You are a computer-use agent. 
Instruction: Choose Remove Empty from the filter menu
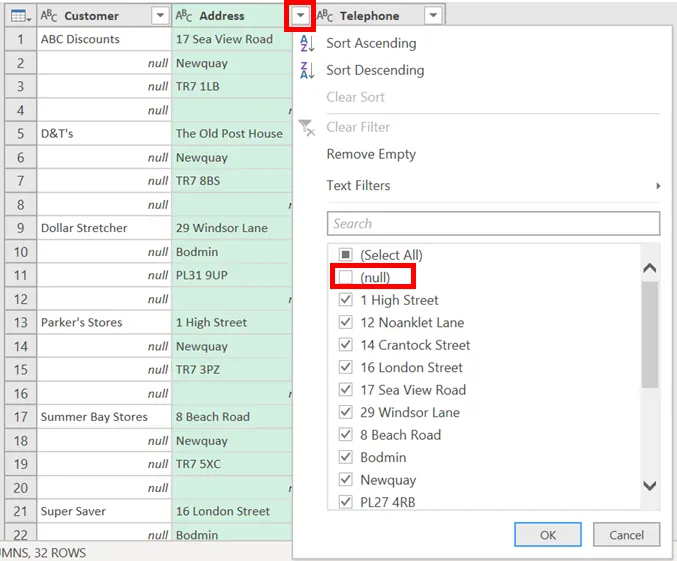[x=371, y=154]
